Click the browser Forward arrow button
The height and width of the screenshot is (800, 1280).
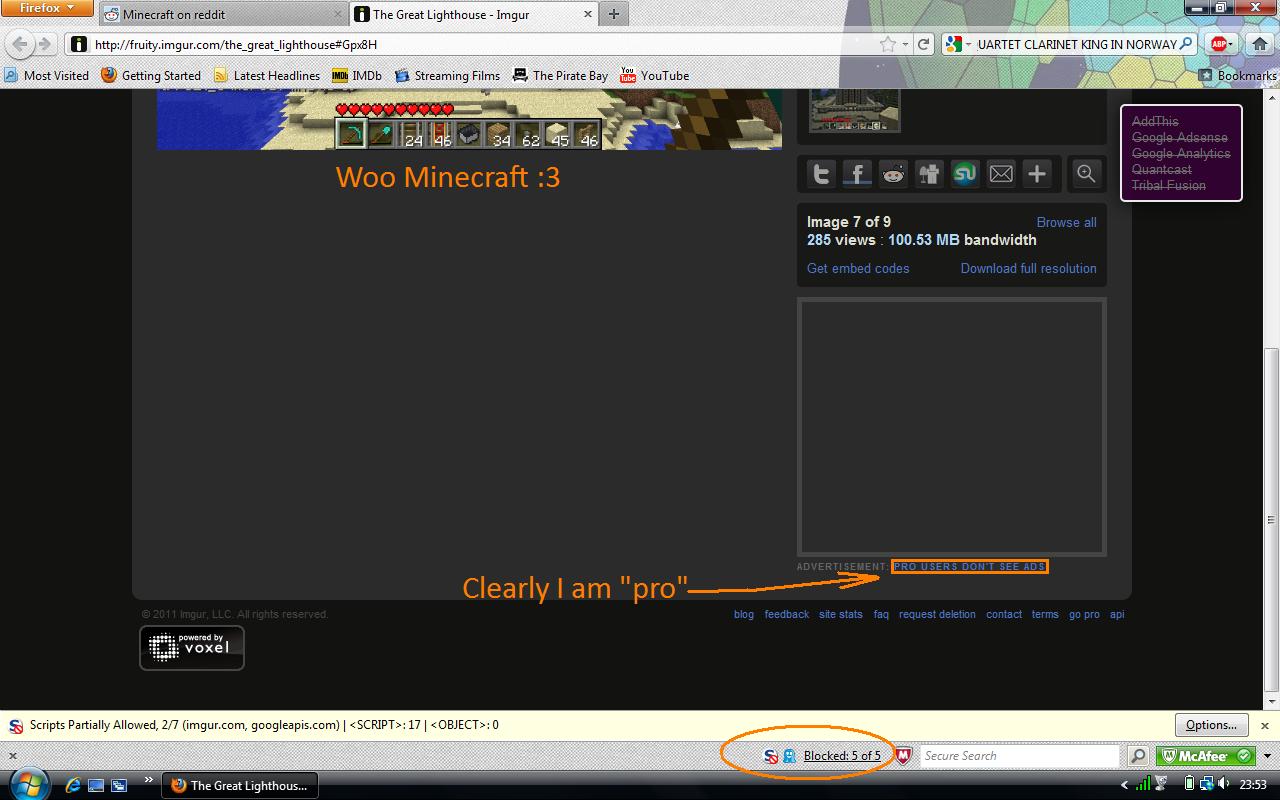[x=43, y=44]
